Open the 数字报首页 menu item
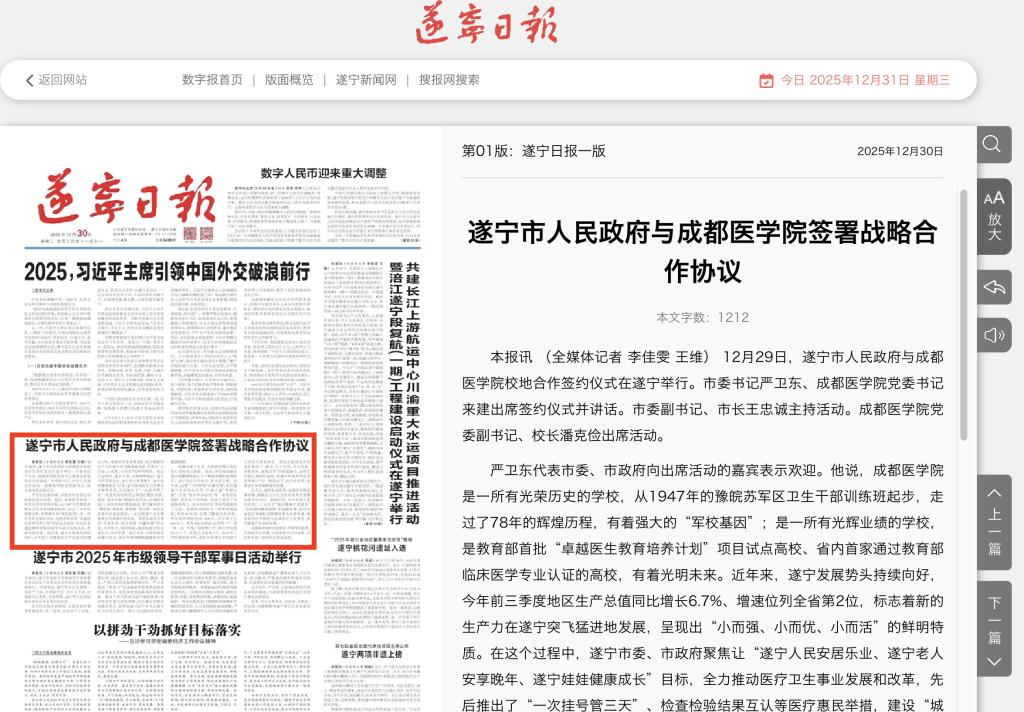The height and width of the screenshot is (712, 1024). coord(212,80)
